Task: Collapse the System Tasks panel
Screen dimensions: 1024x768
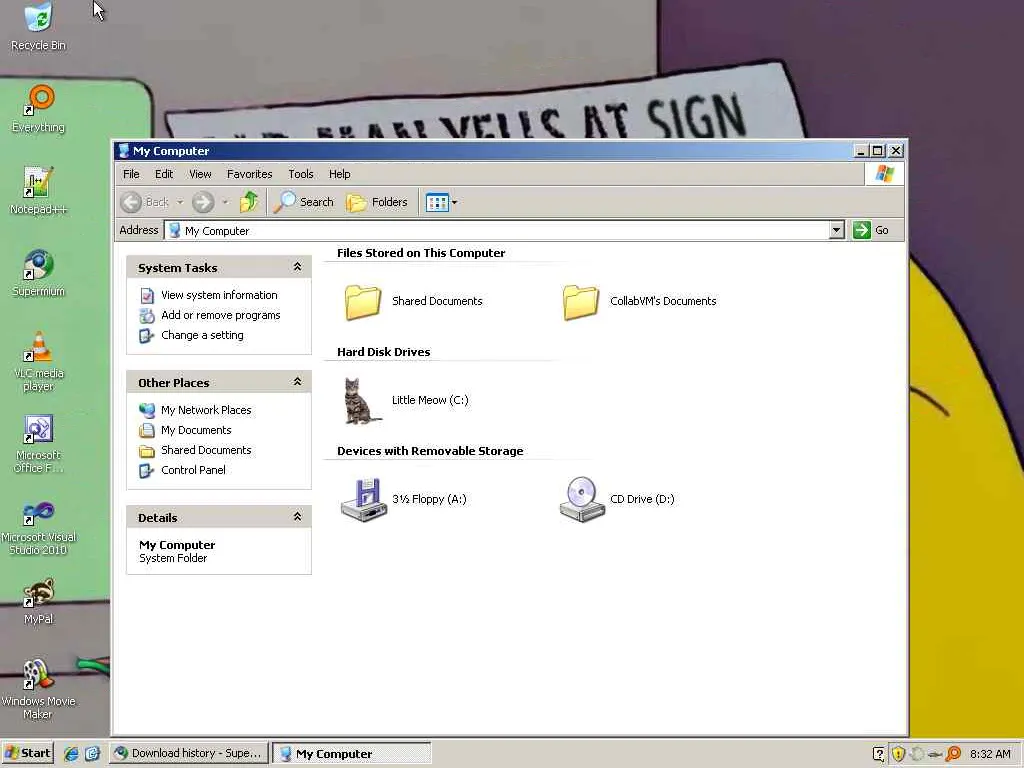Action: click(x=298, y=267)
